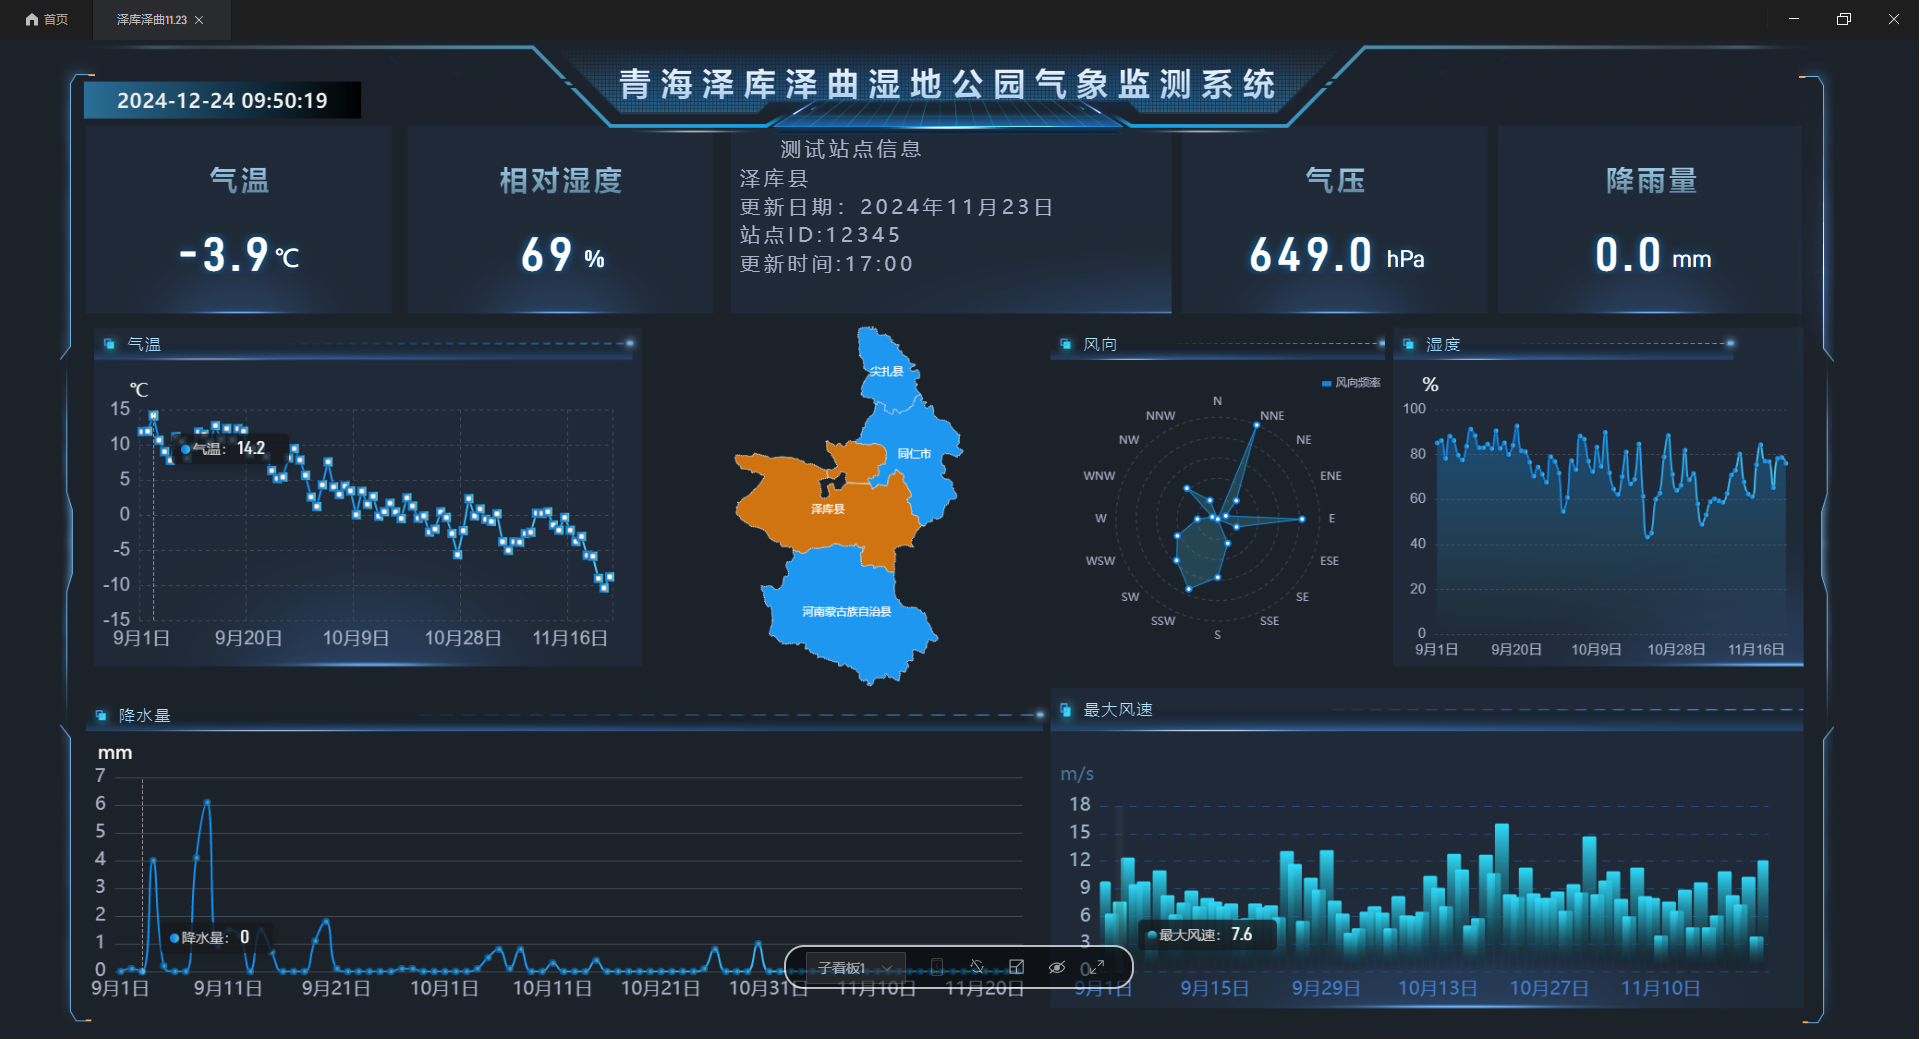Click the 最大风速 panel title icon
This screenshot has height=1039, width=1920.
click(1066, 710)
